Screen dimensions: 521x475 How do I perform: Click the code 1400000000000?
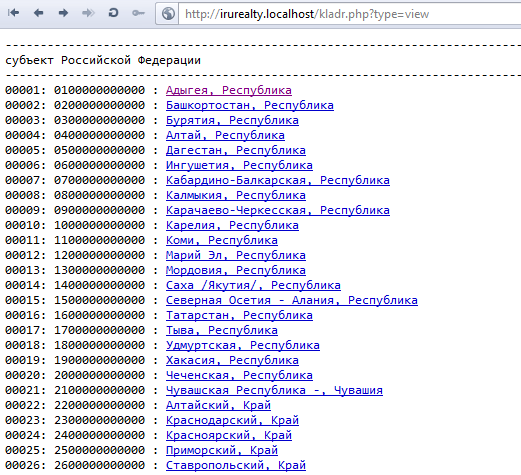100,285
